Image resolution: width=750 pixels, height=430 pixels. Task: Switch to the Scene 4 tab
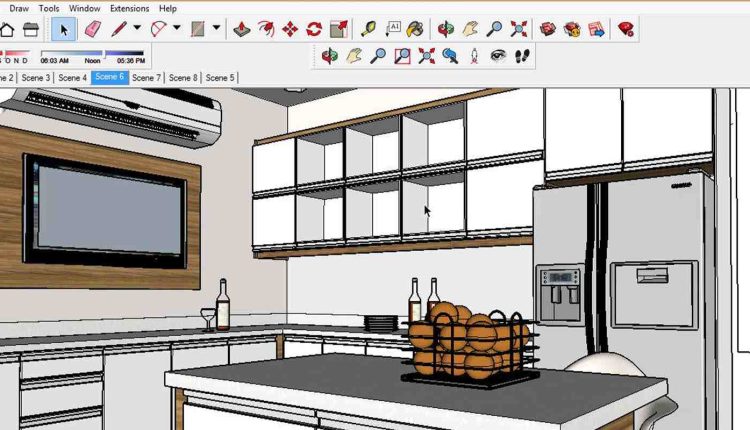[72, 77]
